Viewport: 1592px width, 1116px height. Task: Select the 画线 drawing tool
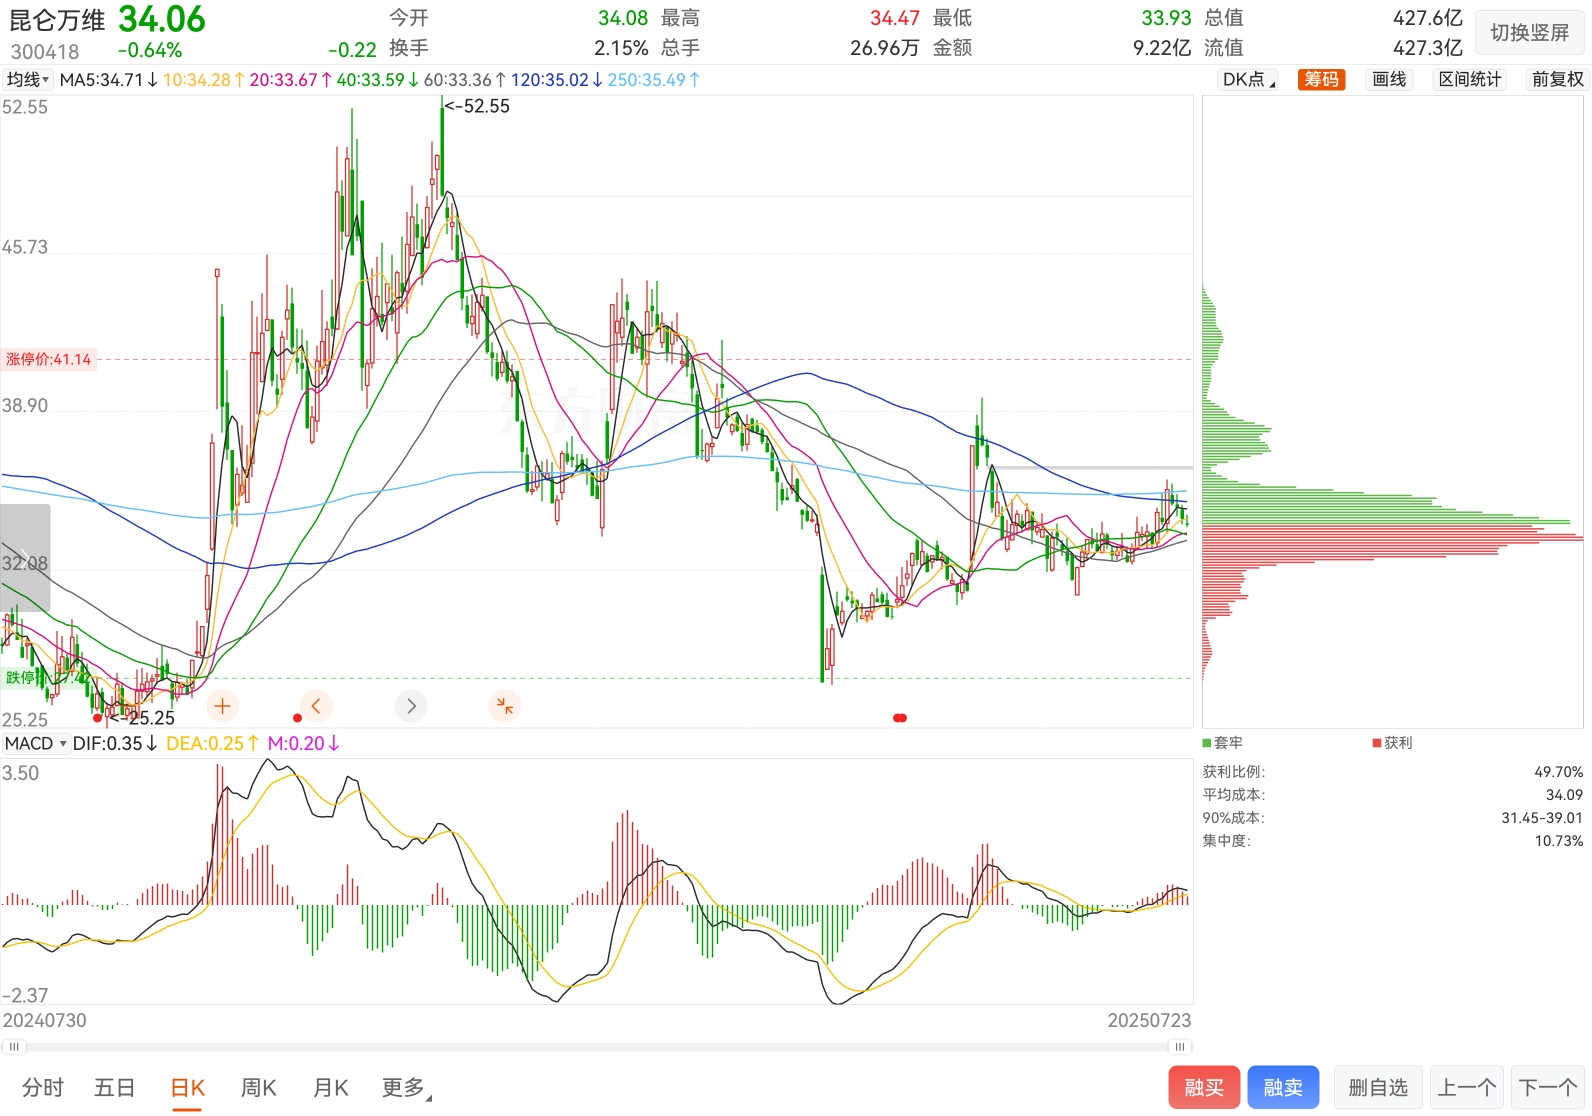[x=1389, y=80]
